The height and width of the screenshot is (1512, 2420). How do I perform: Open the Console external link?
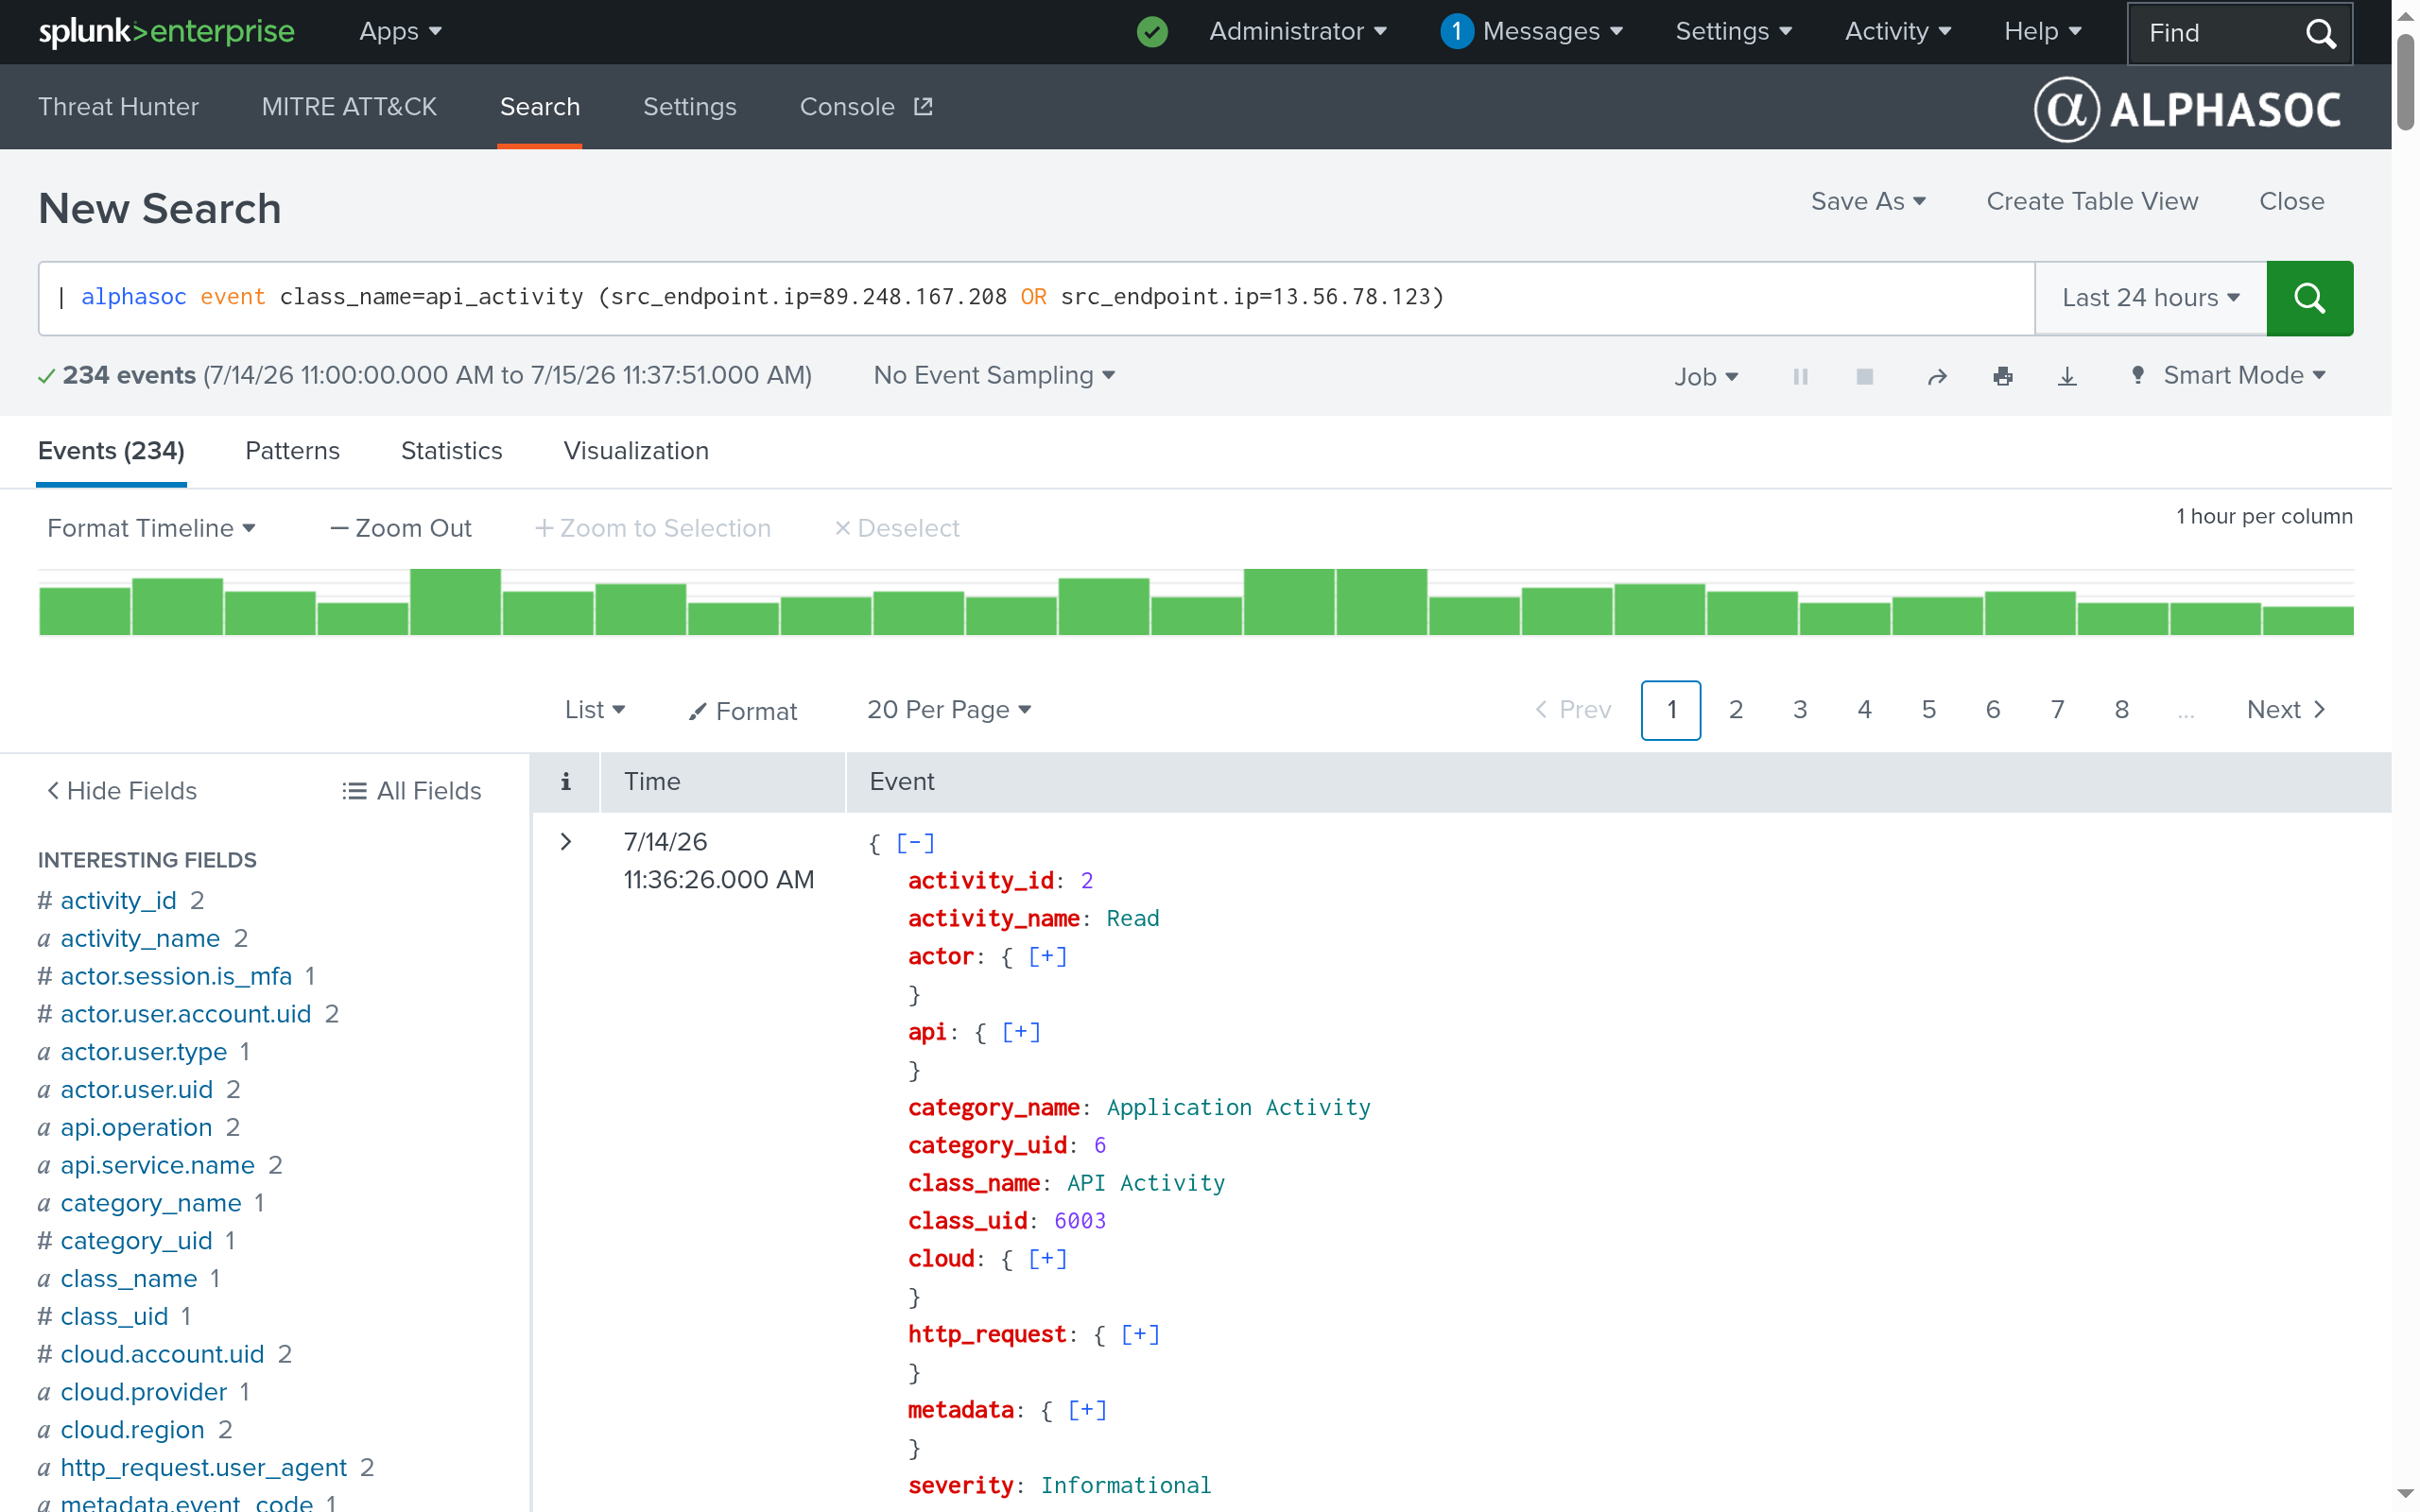[866, 107]
